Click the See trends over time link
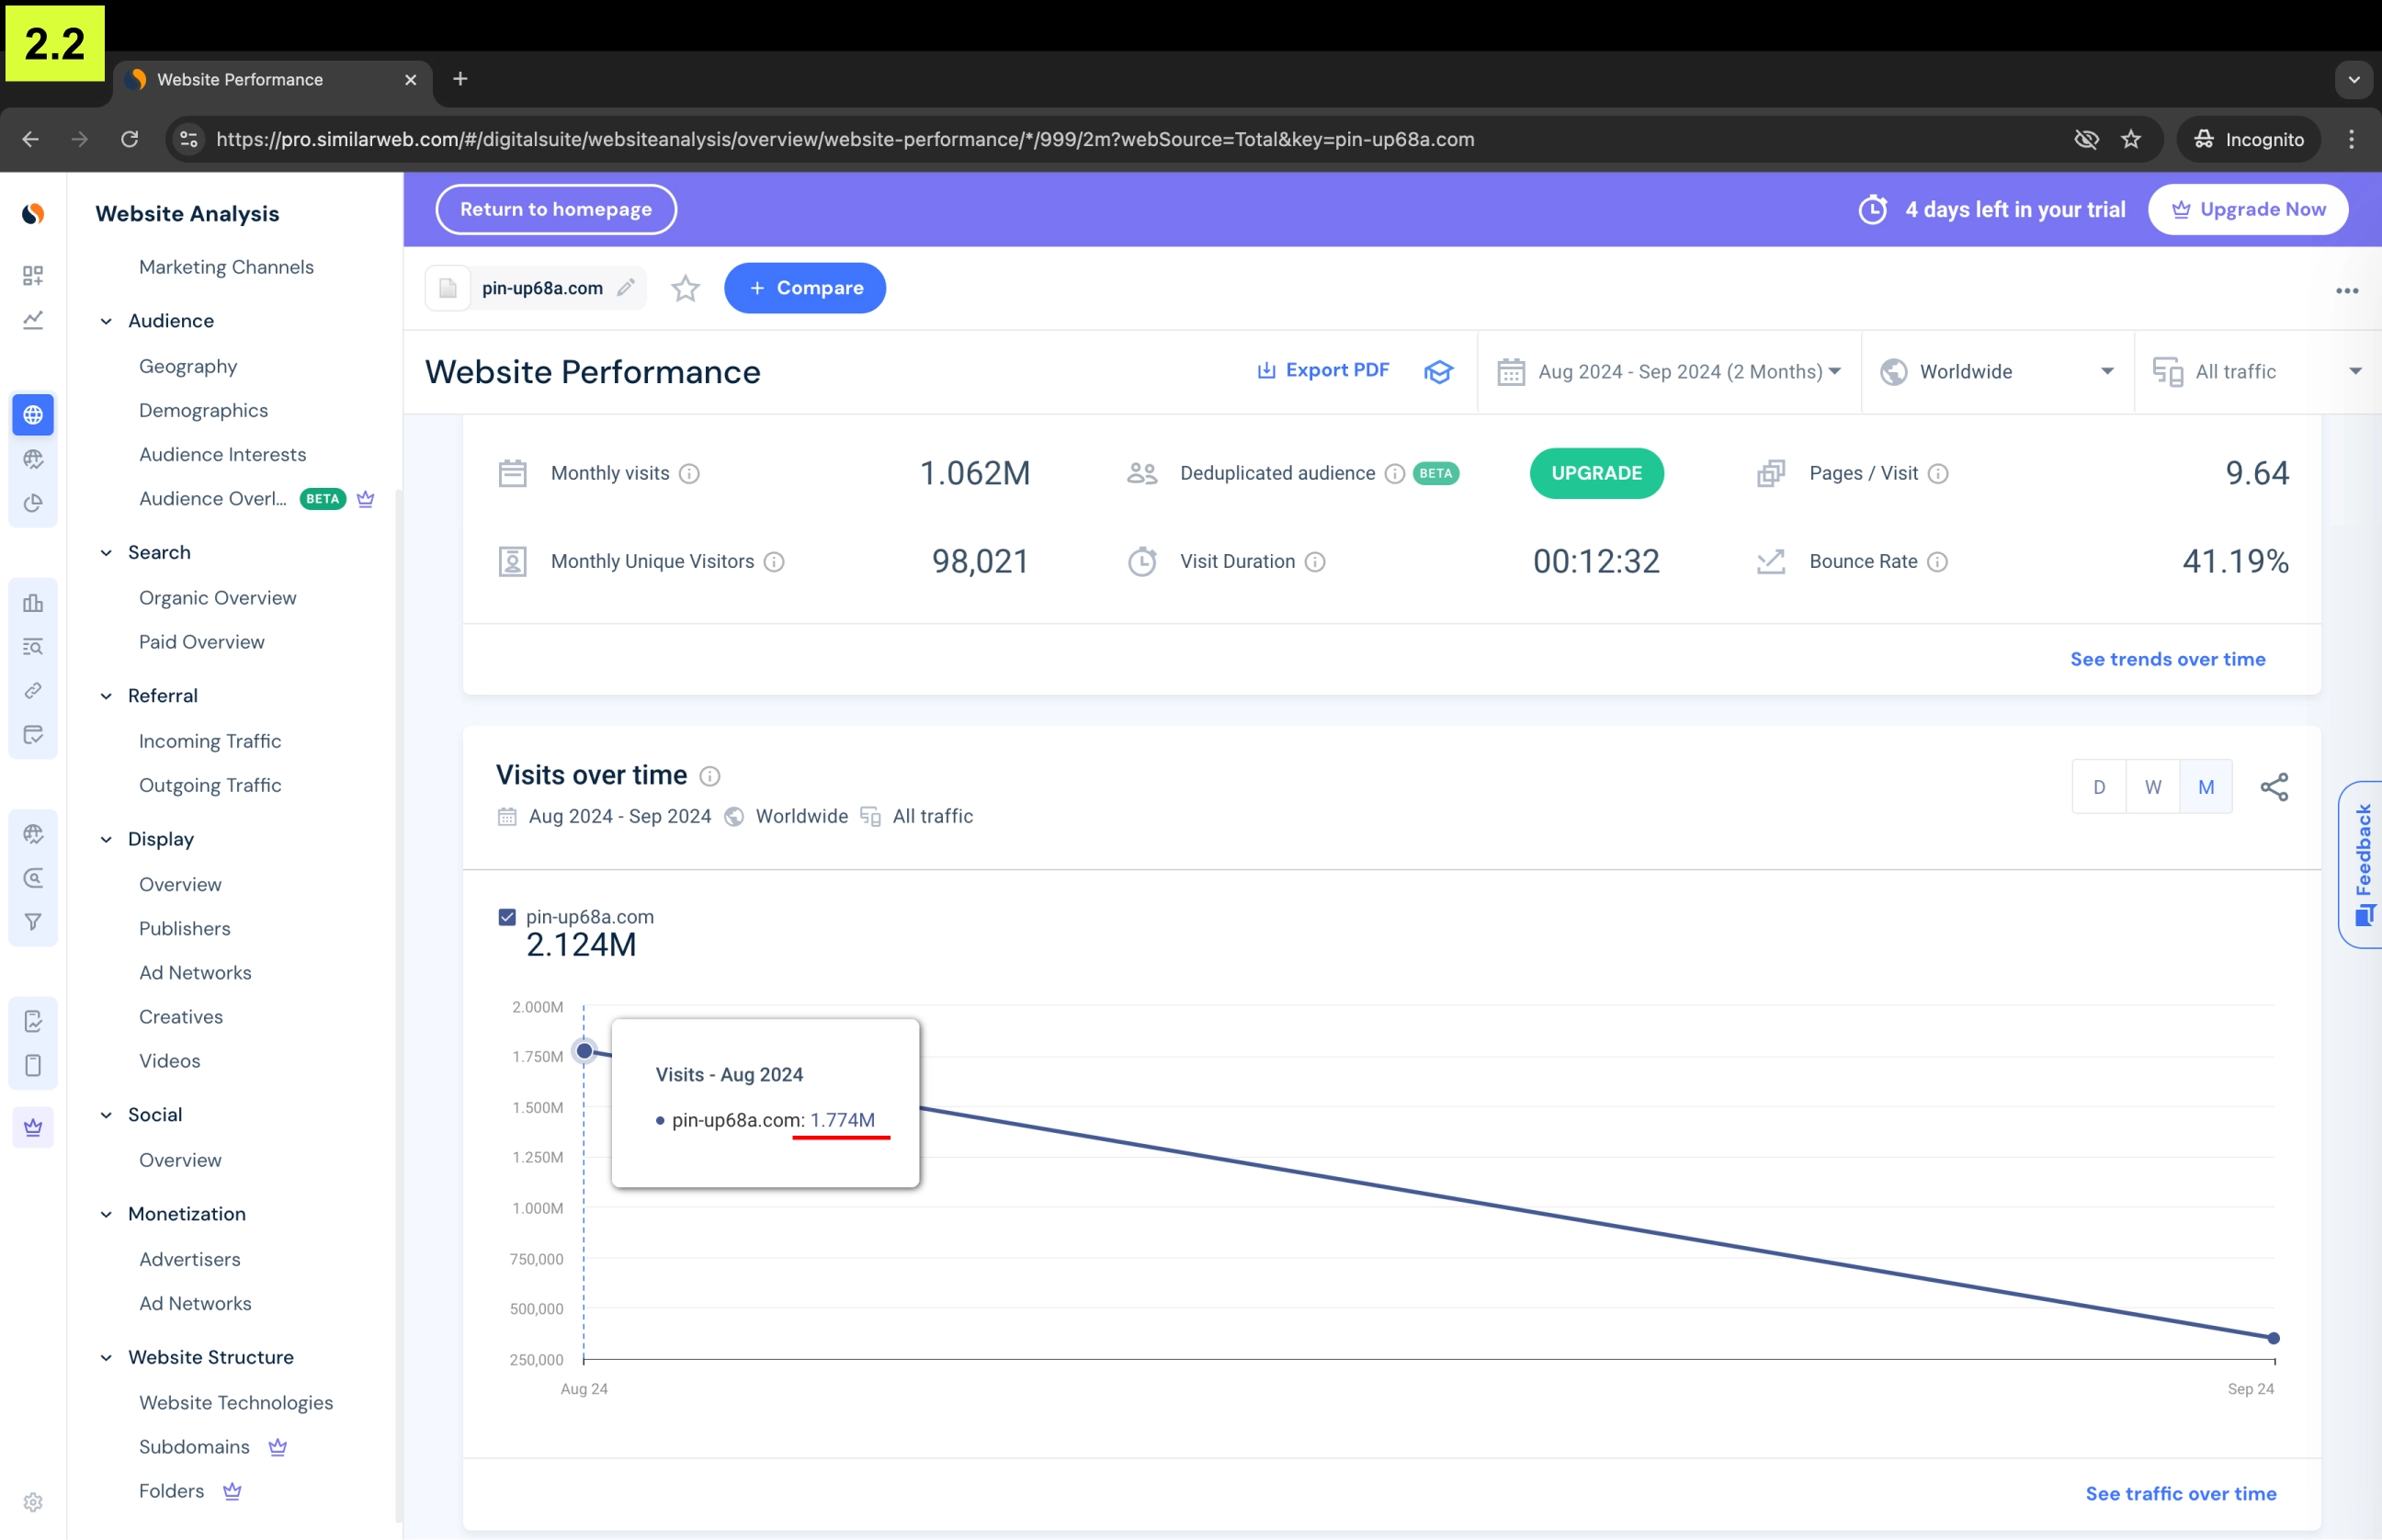 [2168, 659]
